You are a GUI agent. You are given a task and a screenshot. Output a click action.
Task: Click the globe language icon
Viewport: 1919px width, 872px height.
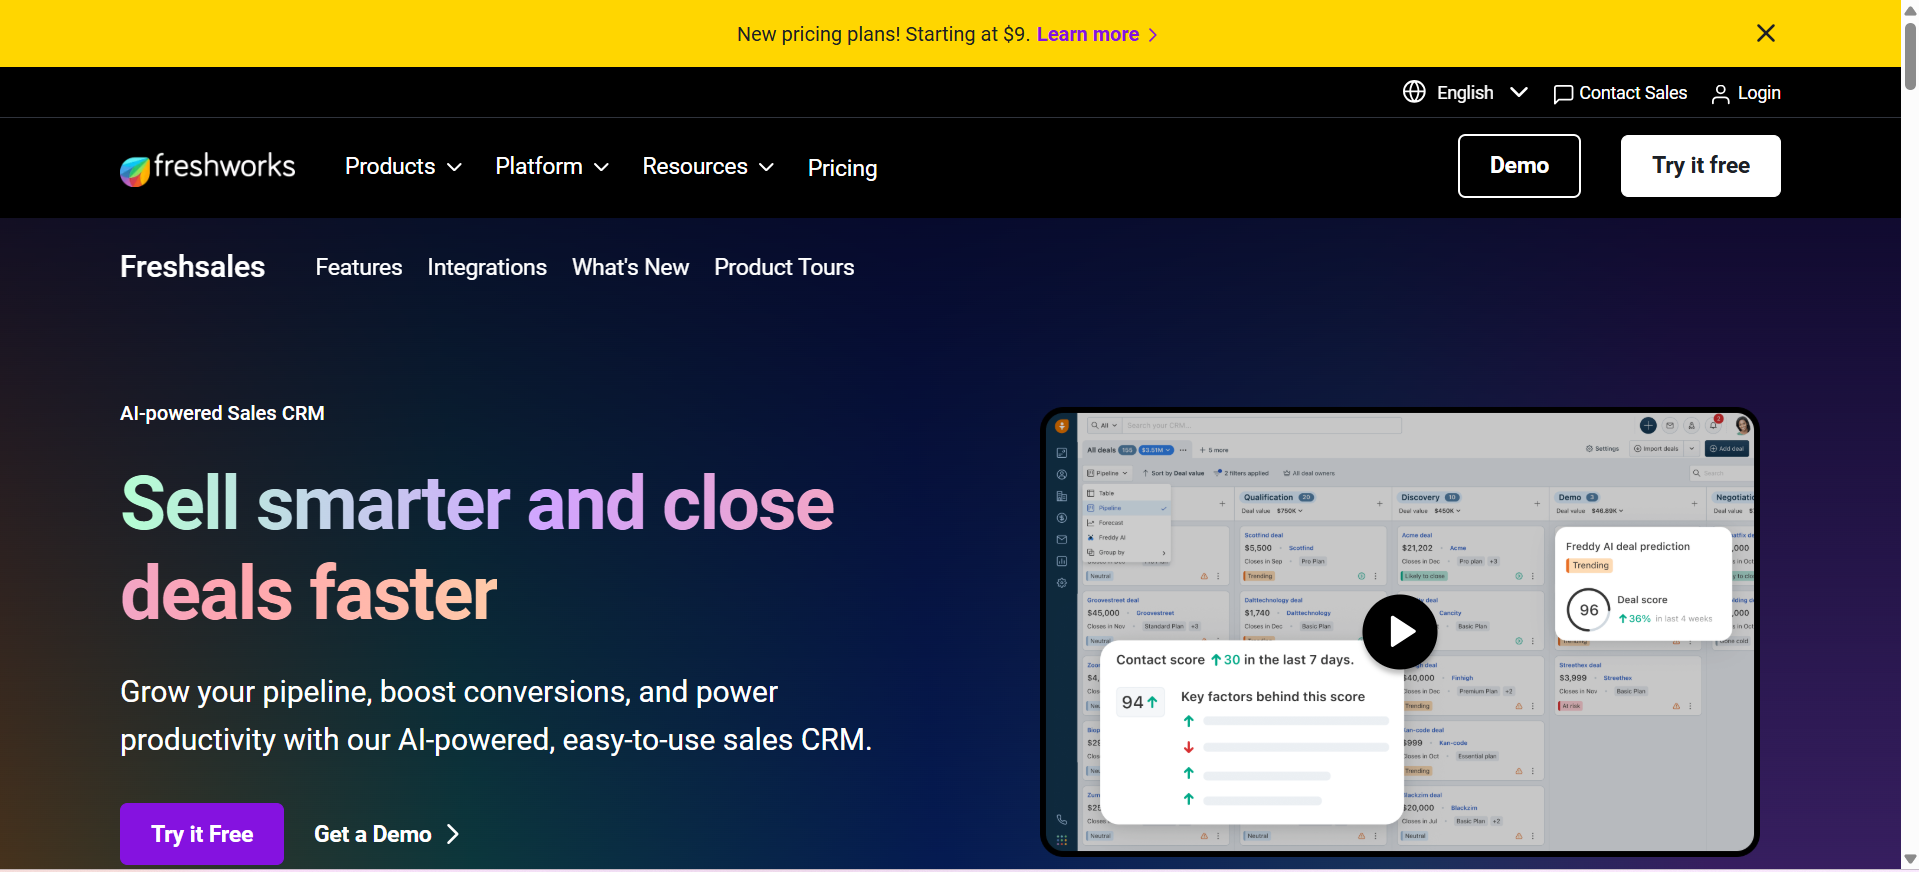(1414, 92)
